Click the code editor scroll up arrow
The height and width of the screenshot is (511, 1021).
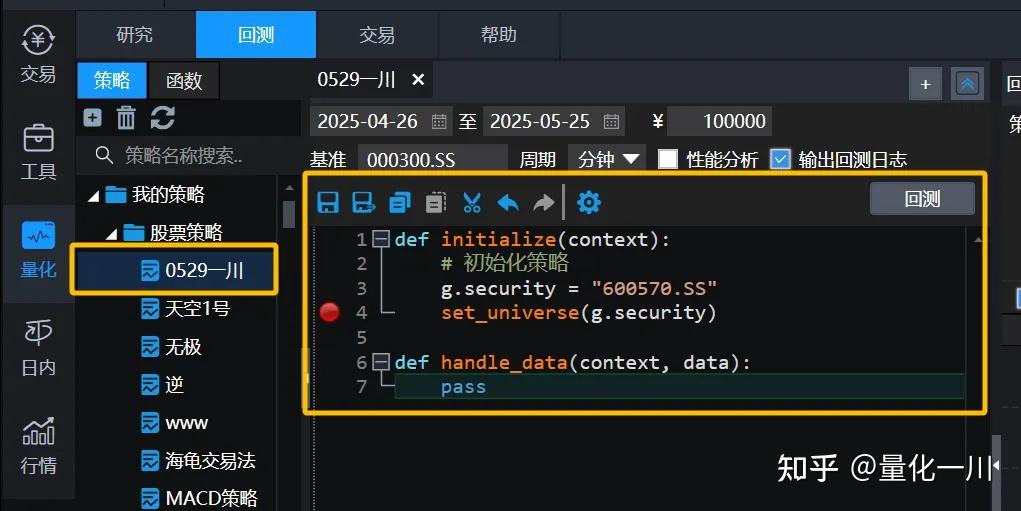coord(979,240)
